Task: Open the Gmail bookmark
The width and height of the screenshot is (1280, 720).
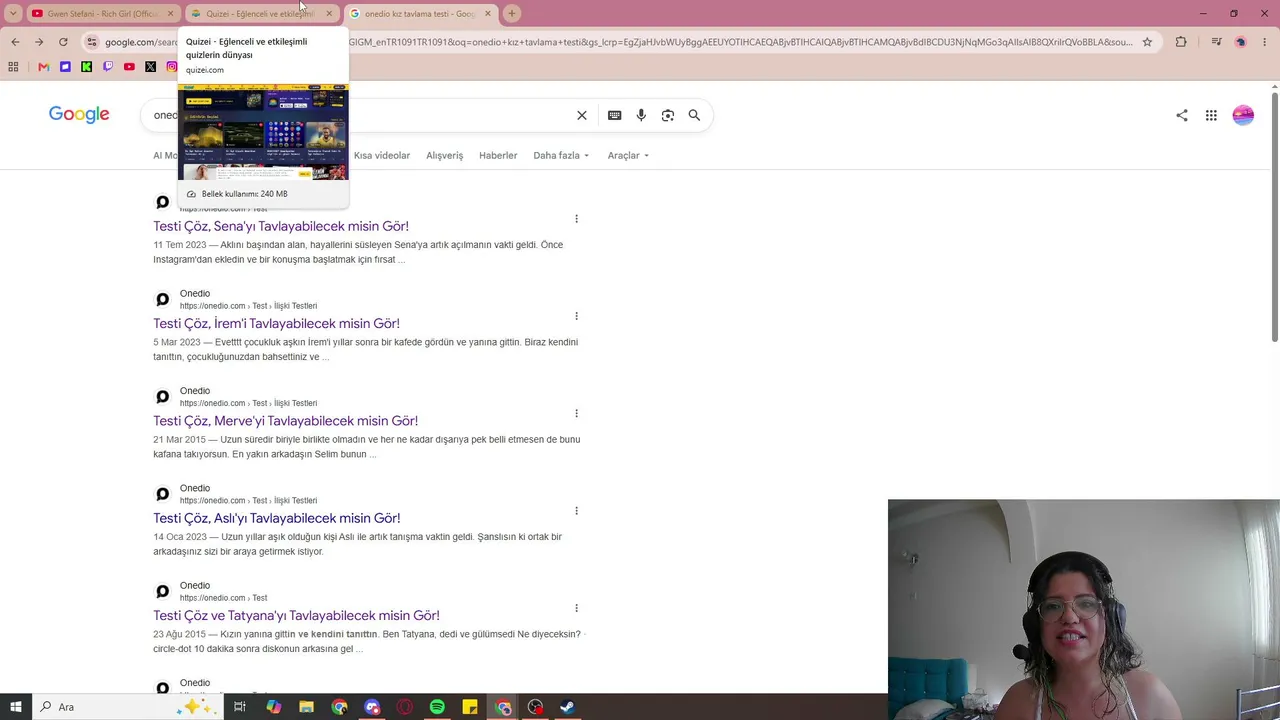Action: click(x=43, y=67)
